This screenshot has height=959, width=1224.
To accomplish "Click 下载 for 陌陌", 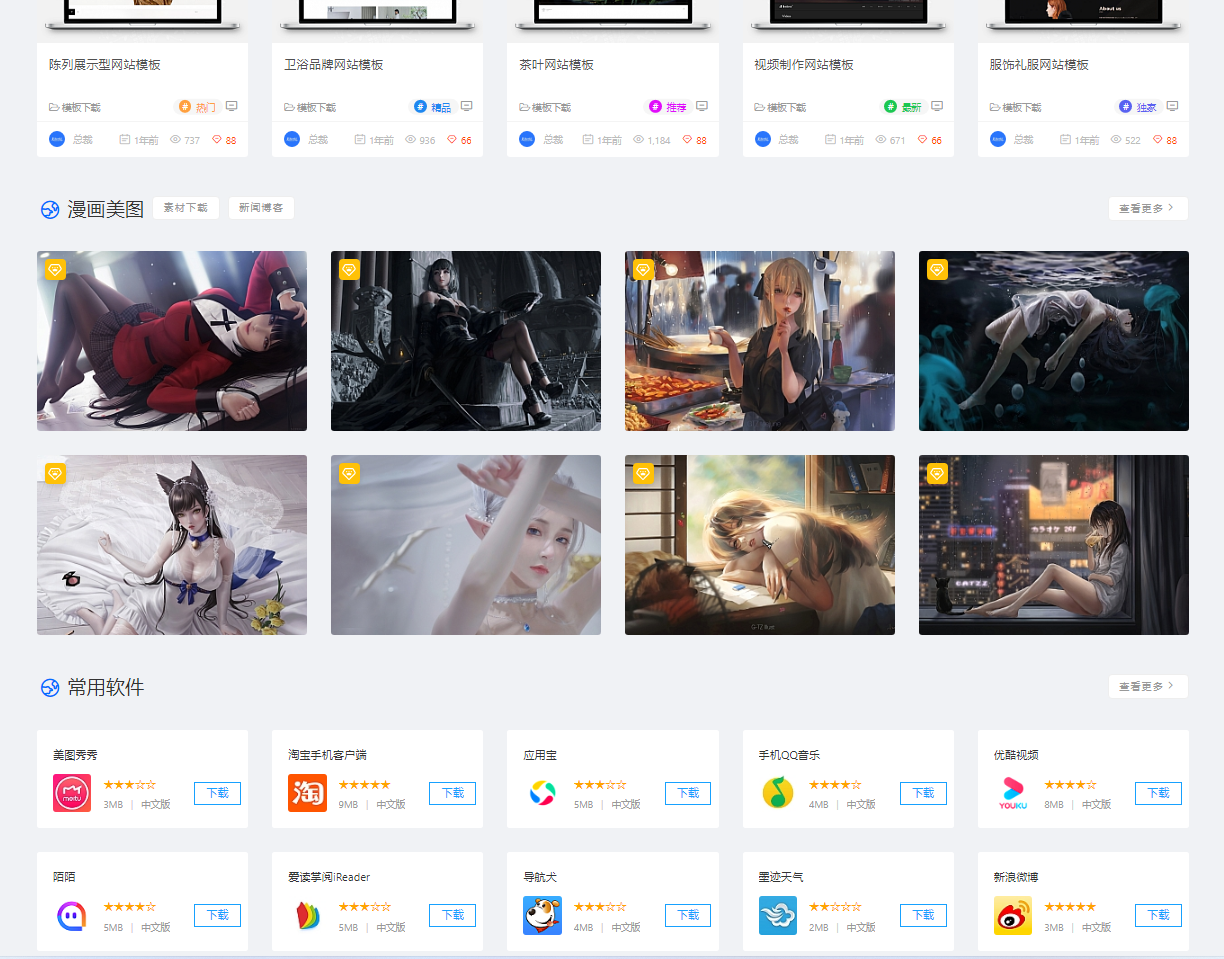I will [217, 915].
